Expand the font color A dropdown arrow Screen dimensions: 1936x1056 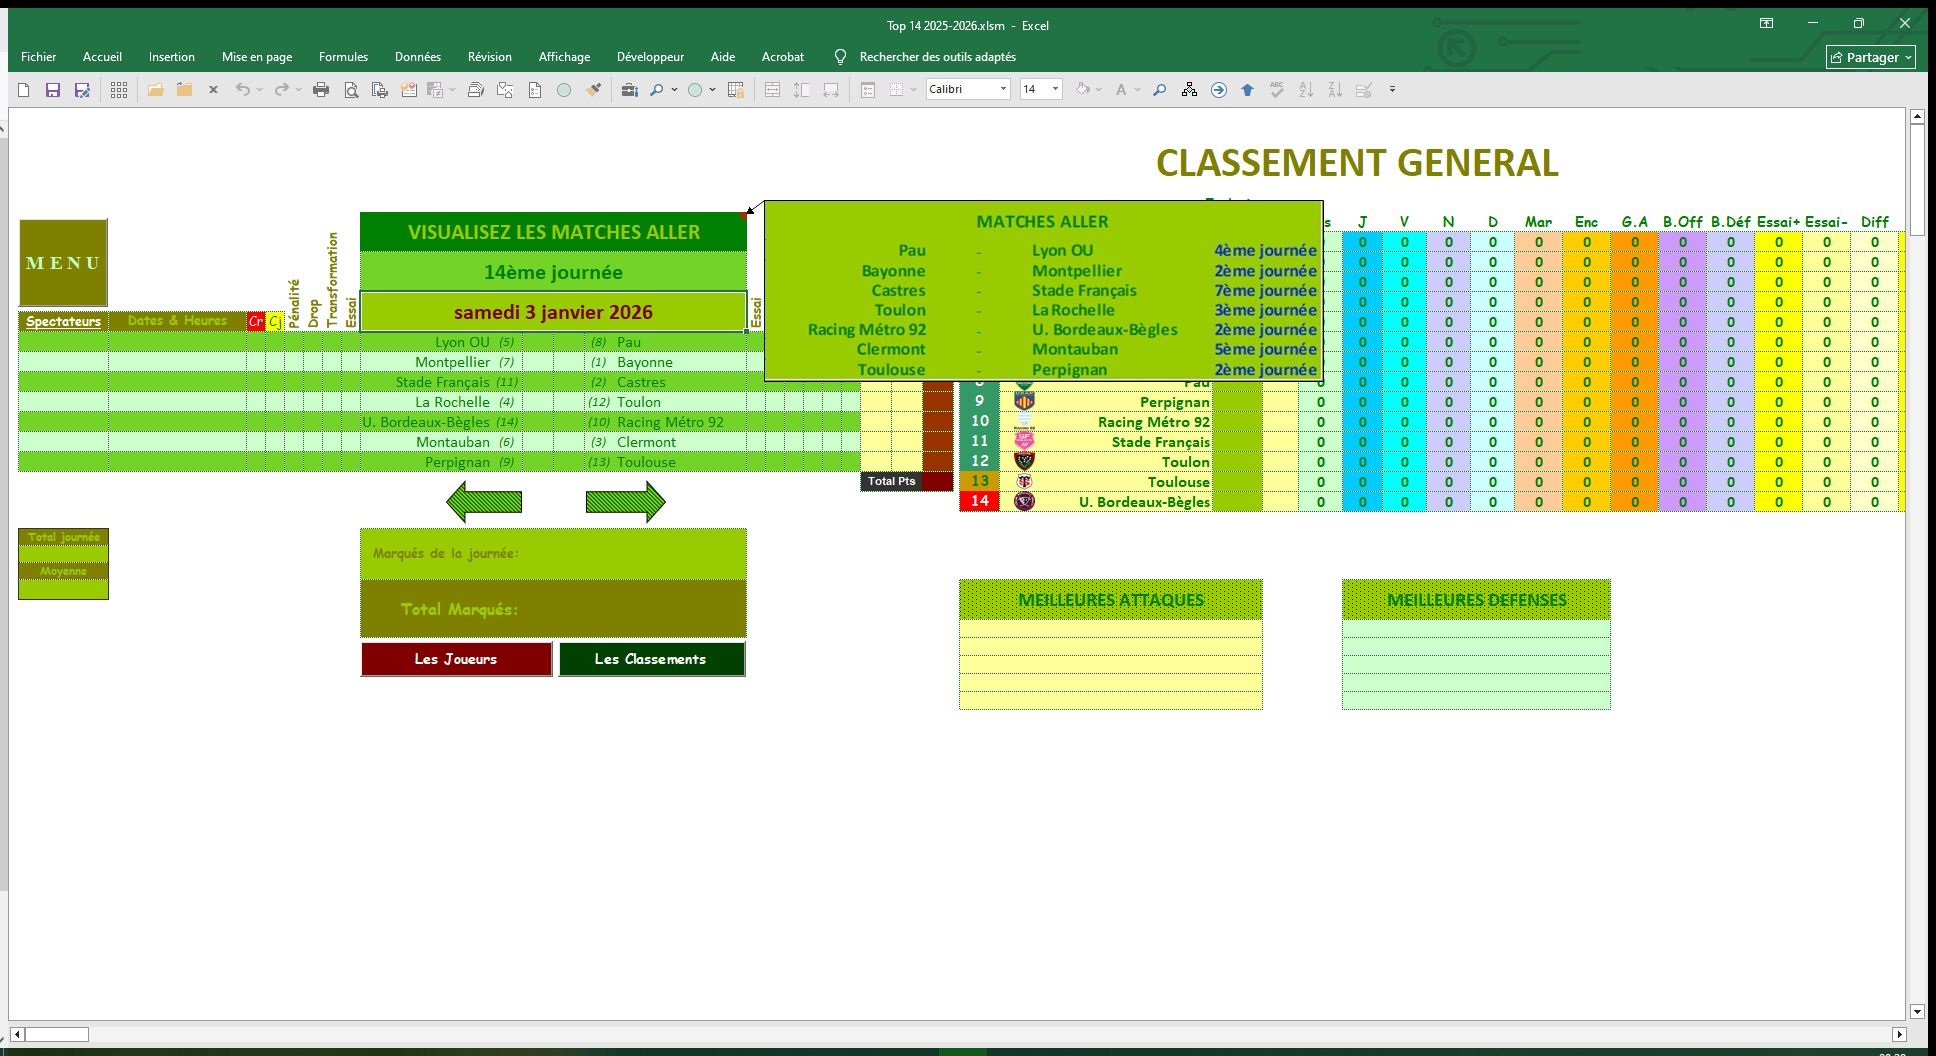pos(1137,90)
